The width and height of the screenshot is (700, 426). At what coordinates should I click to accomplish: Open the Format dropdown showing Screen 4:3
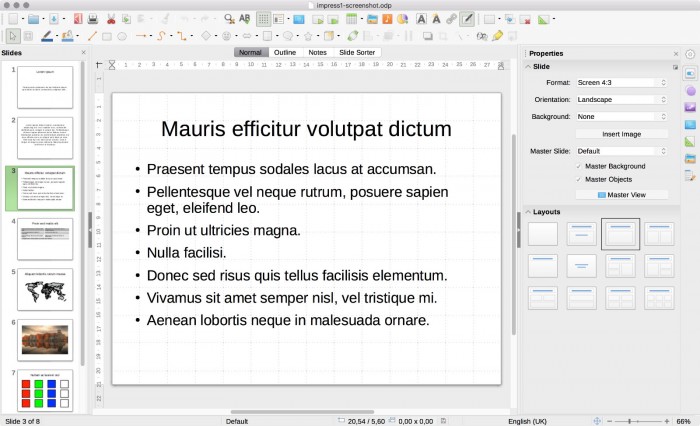tap(621, 83)
